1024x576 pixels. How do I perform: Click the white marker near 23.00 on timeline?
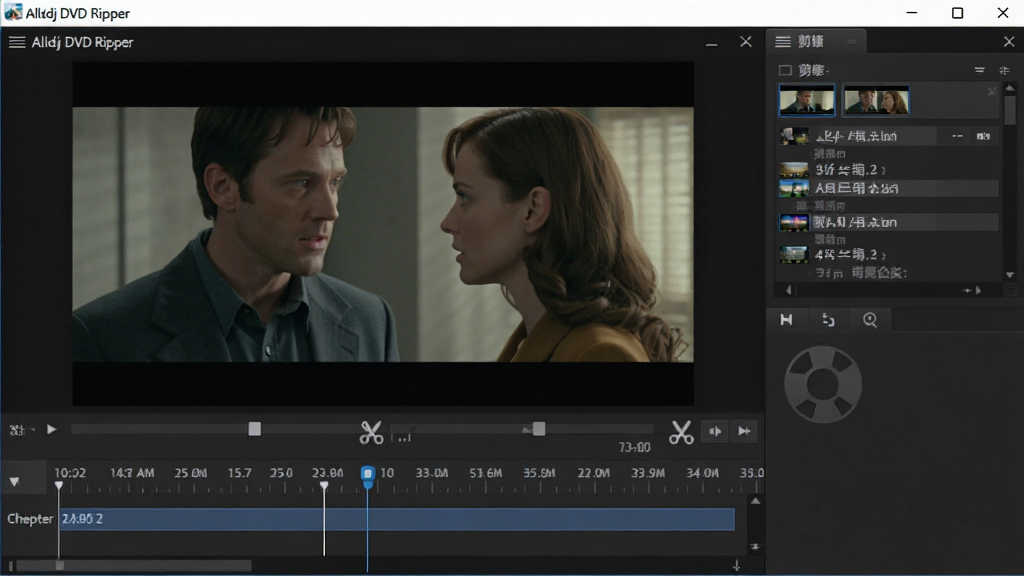coord(324,485)
